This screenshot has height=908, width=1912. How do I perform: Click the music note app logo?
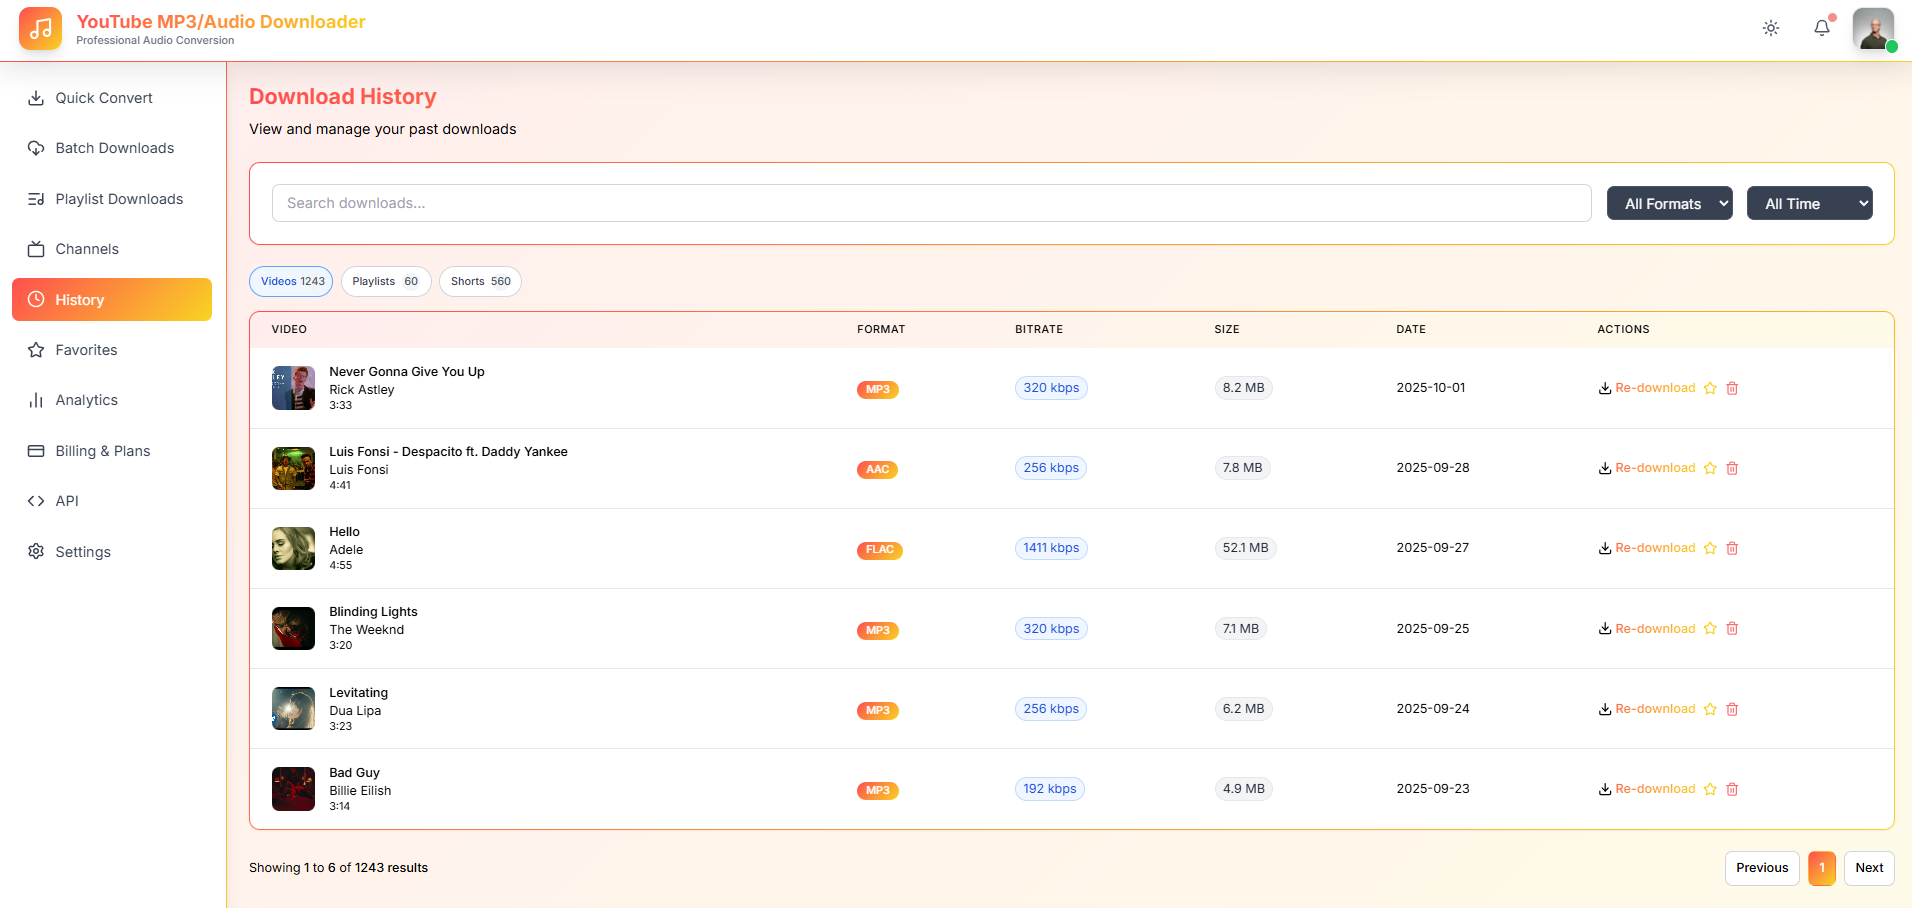tap(40, 29)
